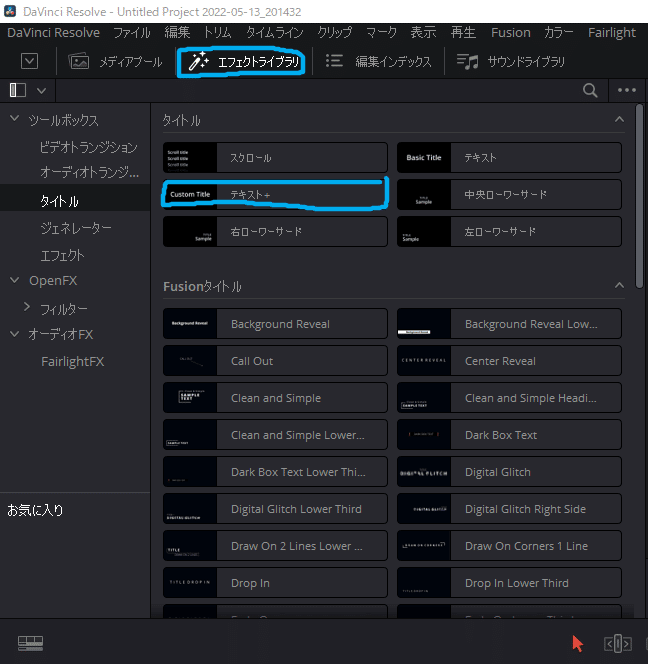This screenshot has width=648, height=664.
Task: Click the Edit Index list icon
Action: tap(334, 61)
